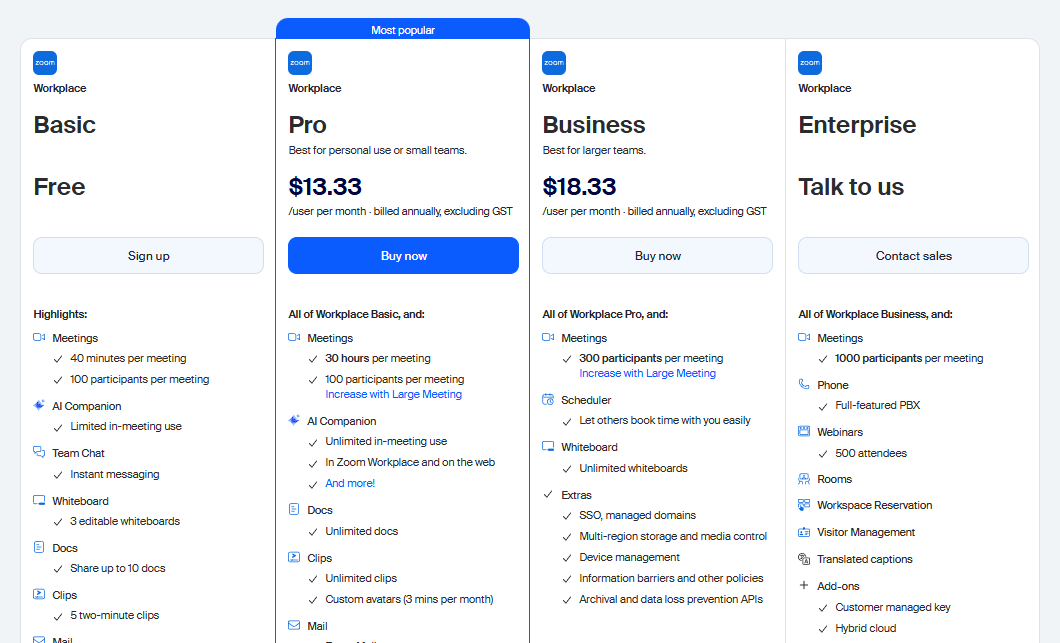Click the Meetings camera icon in Business plan
The width and height of the screenshot is (1060, 643).
(x=548, y=337)
